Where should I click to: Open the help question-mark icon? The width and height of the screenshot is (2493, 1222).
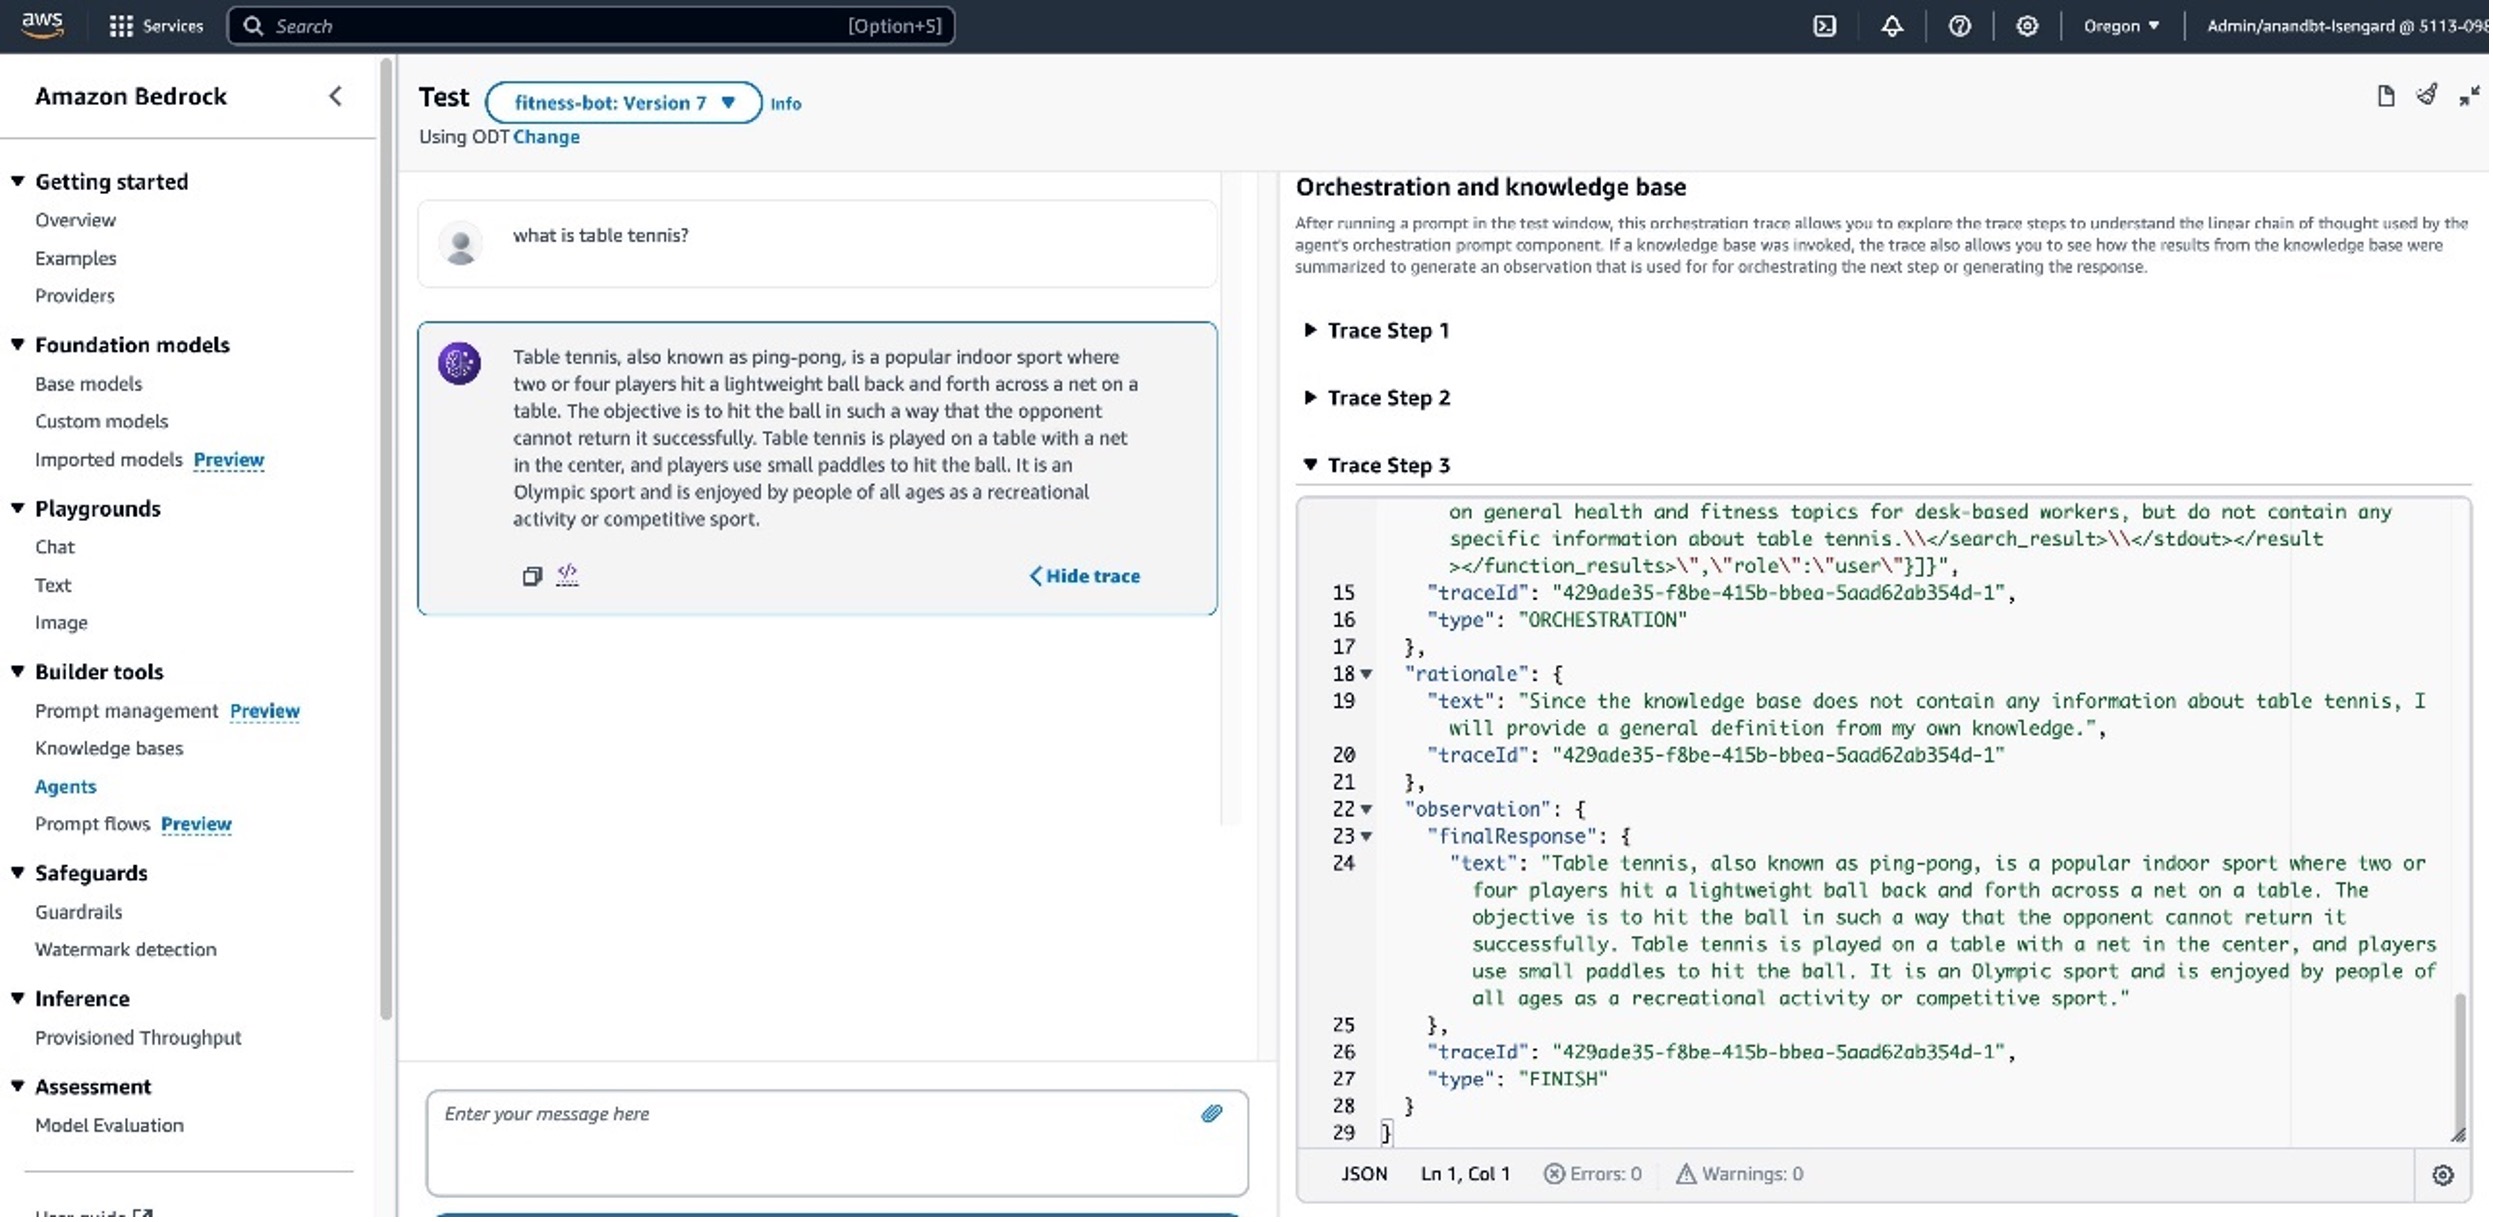[1959, 26]
